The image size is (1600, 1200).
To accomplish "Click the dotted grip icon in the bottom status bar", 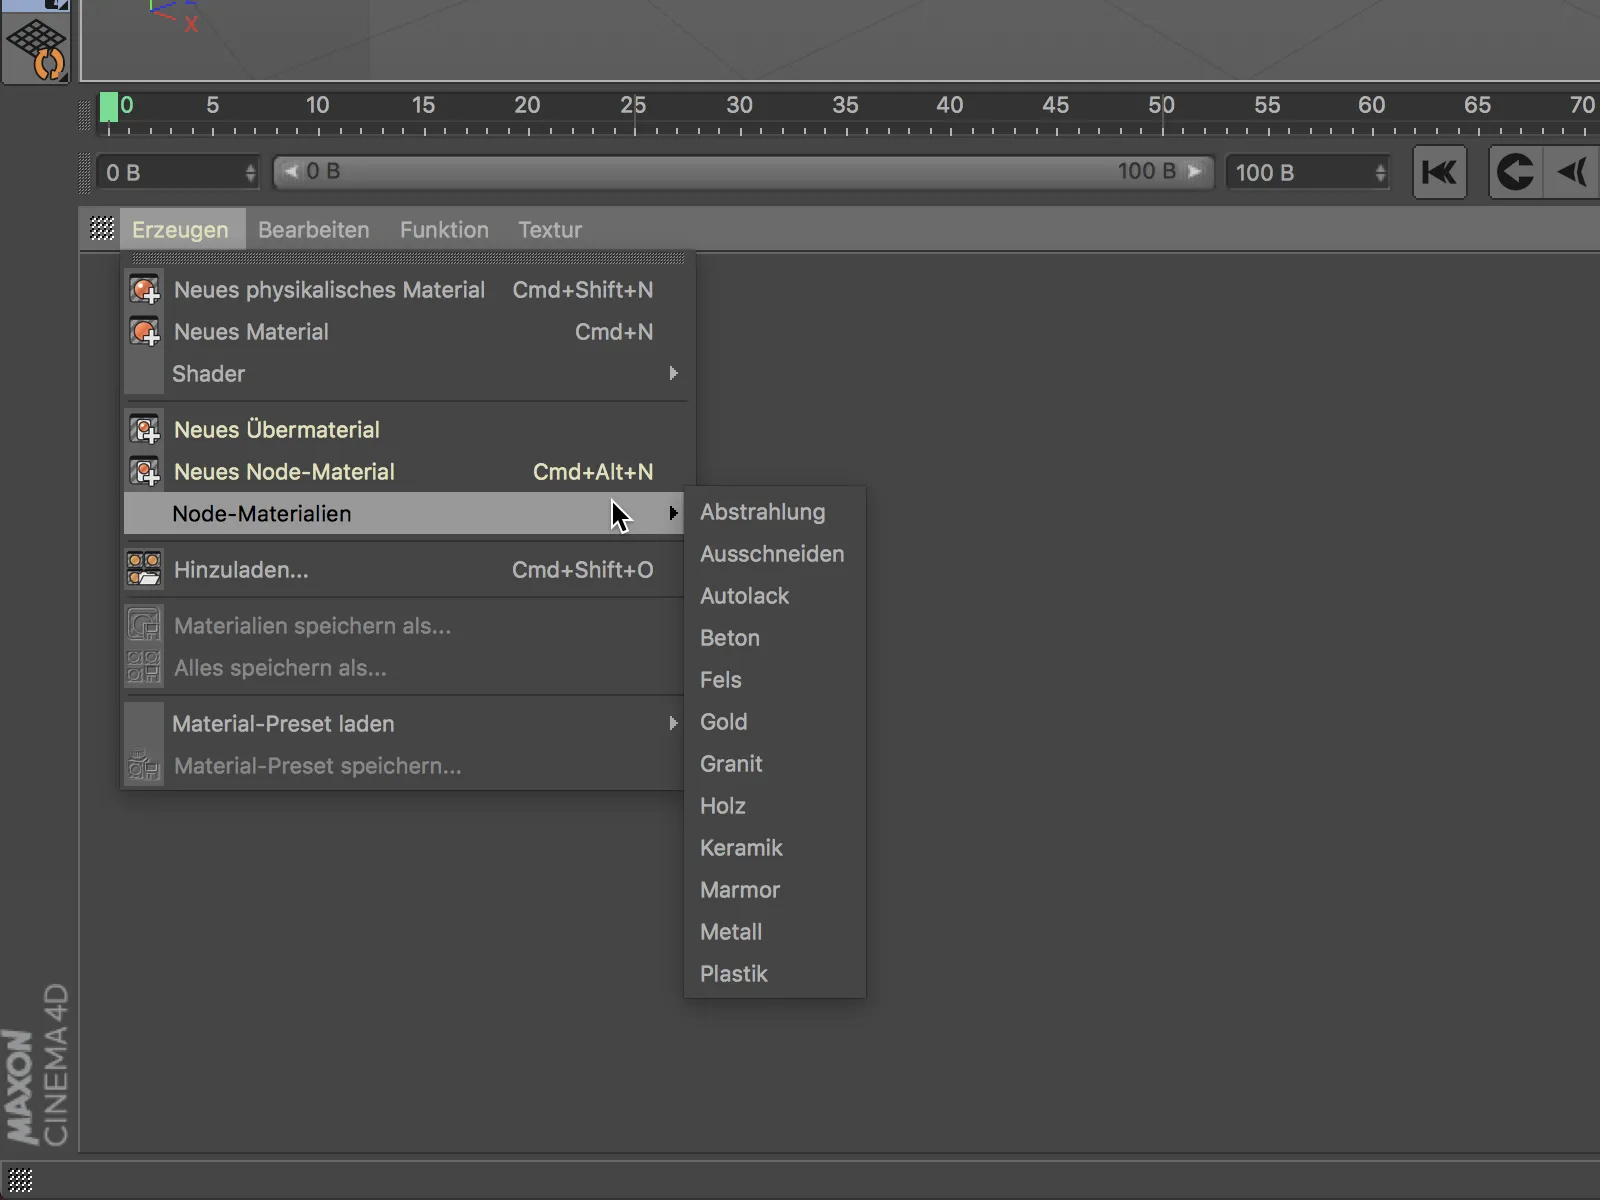I will pos(21,1181).
